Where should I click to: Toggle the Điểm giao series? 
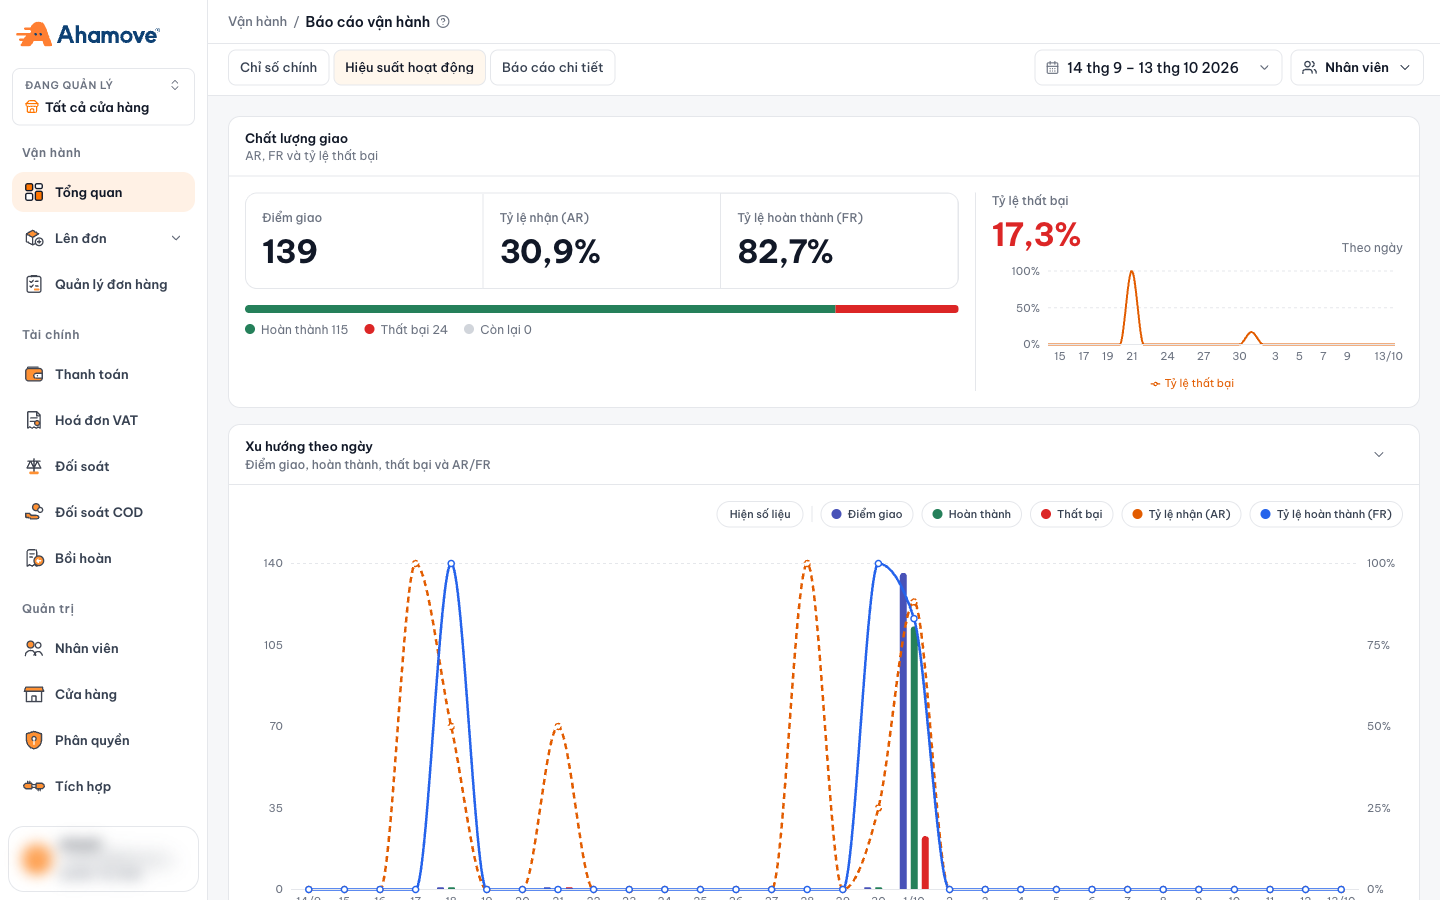point(866,514)
